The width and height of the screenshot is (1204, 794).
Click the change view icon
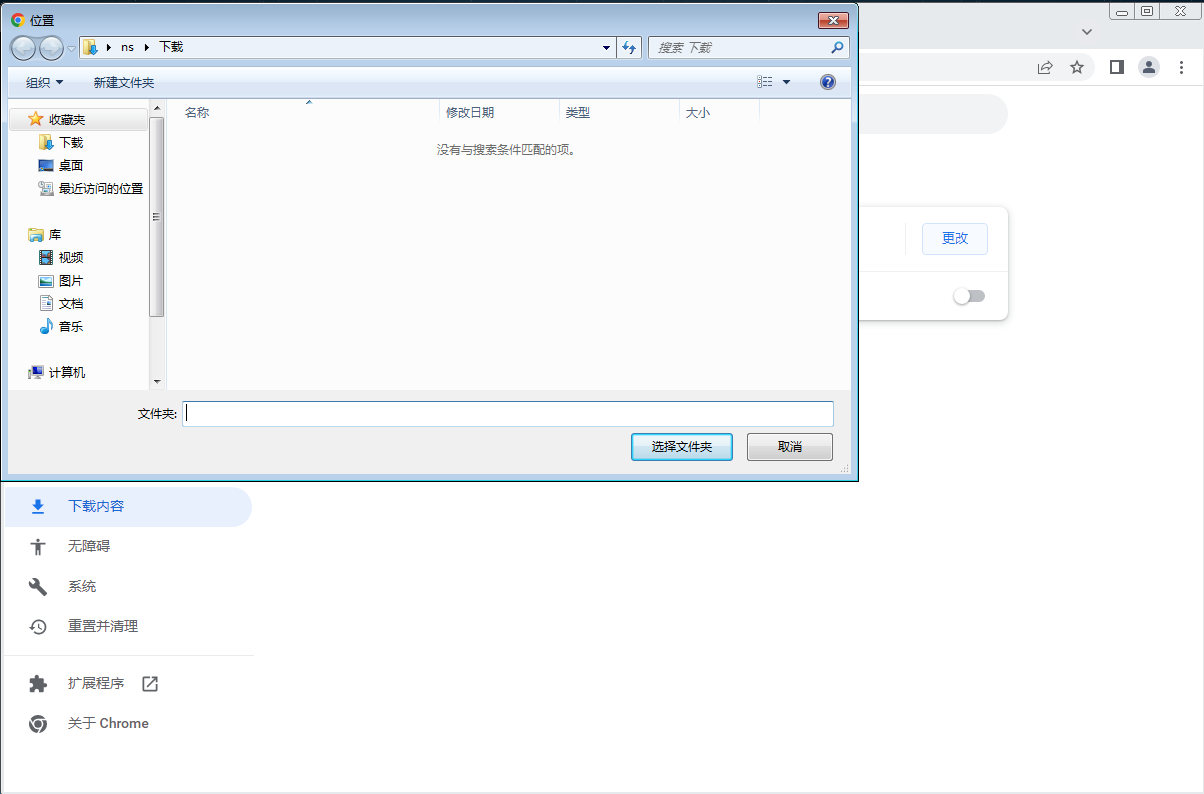click(x=765, y=82)
